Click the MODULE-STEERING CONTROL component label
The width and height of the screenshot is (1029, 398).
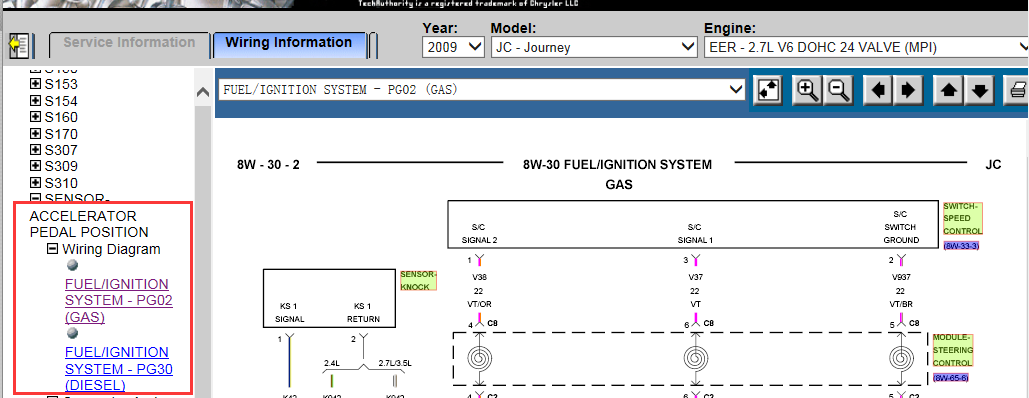pyautogui.click(x=954, y=350)
